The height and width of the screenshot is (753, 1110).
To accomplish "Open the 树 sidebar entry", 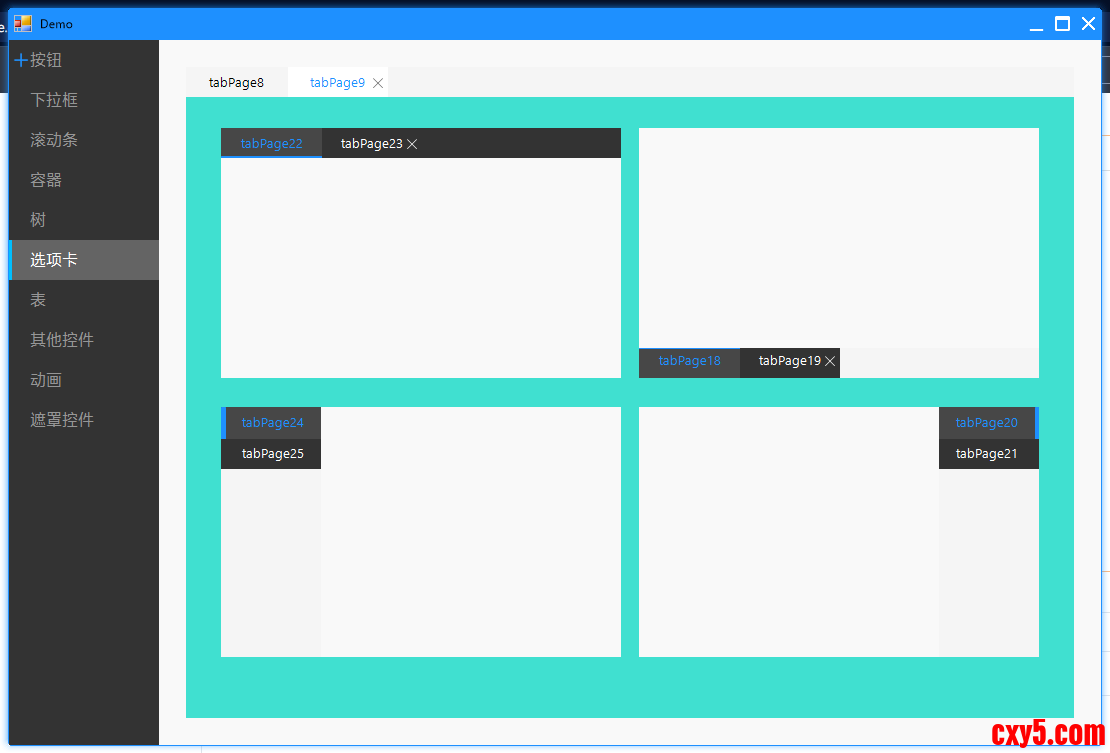I will [x=84, y=220].
